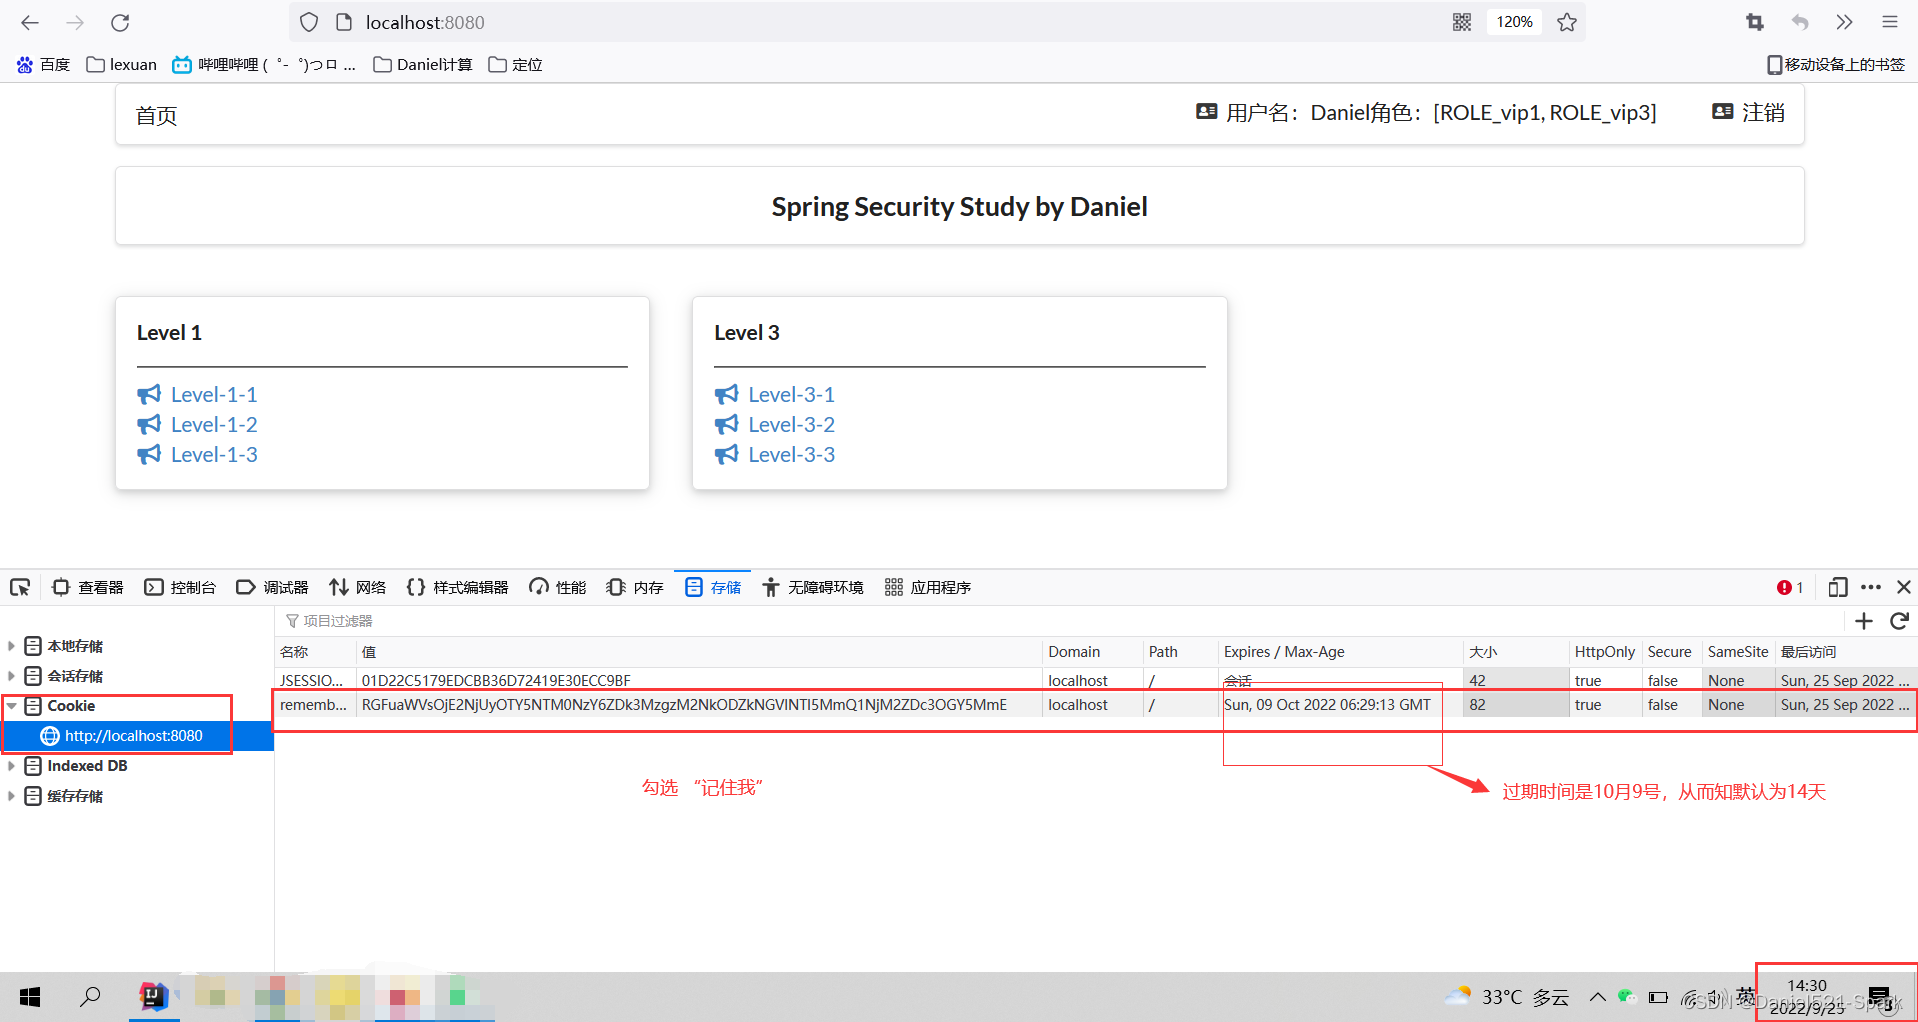
Task: Click the shield tracking protection icon
Action: (x=309, y=22)
